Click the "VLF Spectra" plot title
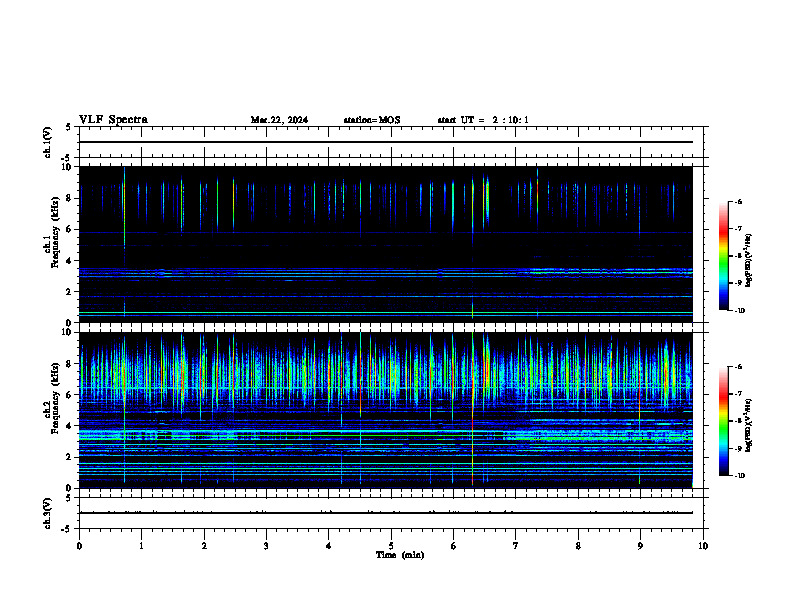Screen dimensions: 792x612 [113, 120]
